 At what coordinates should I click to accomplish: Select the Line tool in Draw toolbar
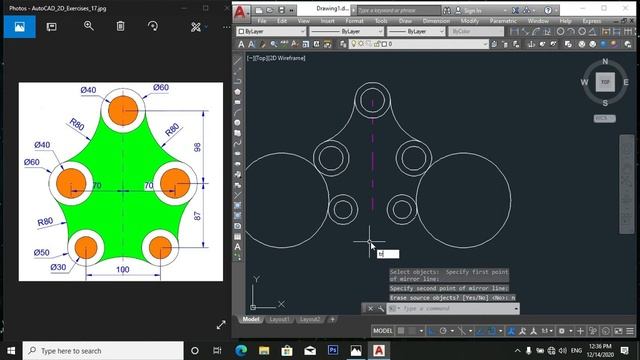coord(238,61)
